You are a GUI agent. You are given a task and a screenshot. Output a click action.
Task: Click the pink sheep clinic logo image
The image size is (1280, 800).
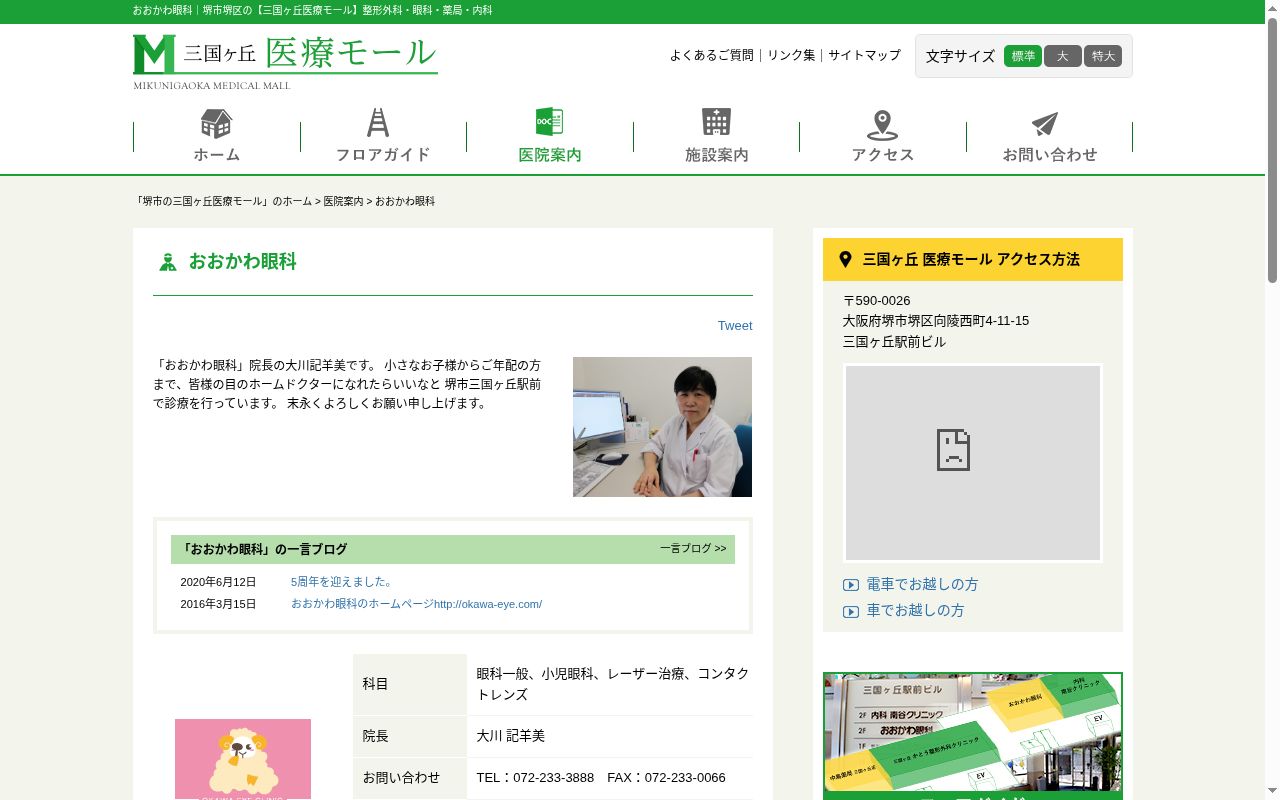pos(243,759)
